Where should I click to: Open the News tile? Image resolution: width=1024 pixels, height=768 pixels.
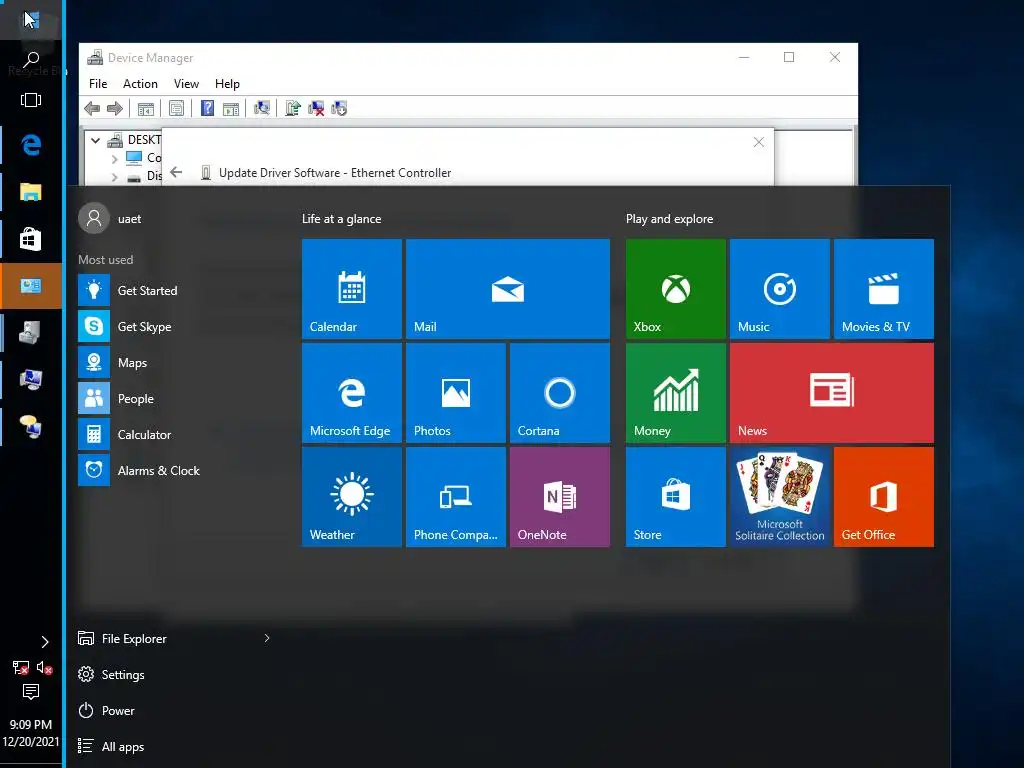click(x=831, y=392)
